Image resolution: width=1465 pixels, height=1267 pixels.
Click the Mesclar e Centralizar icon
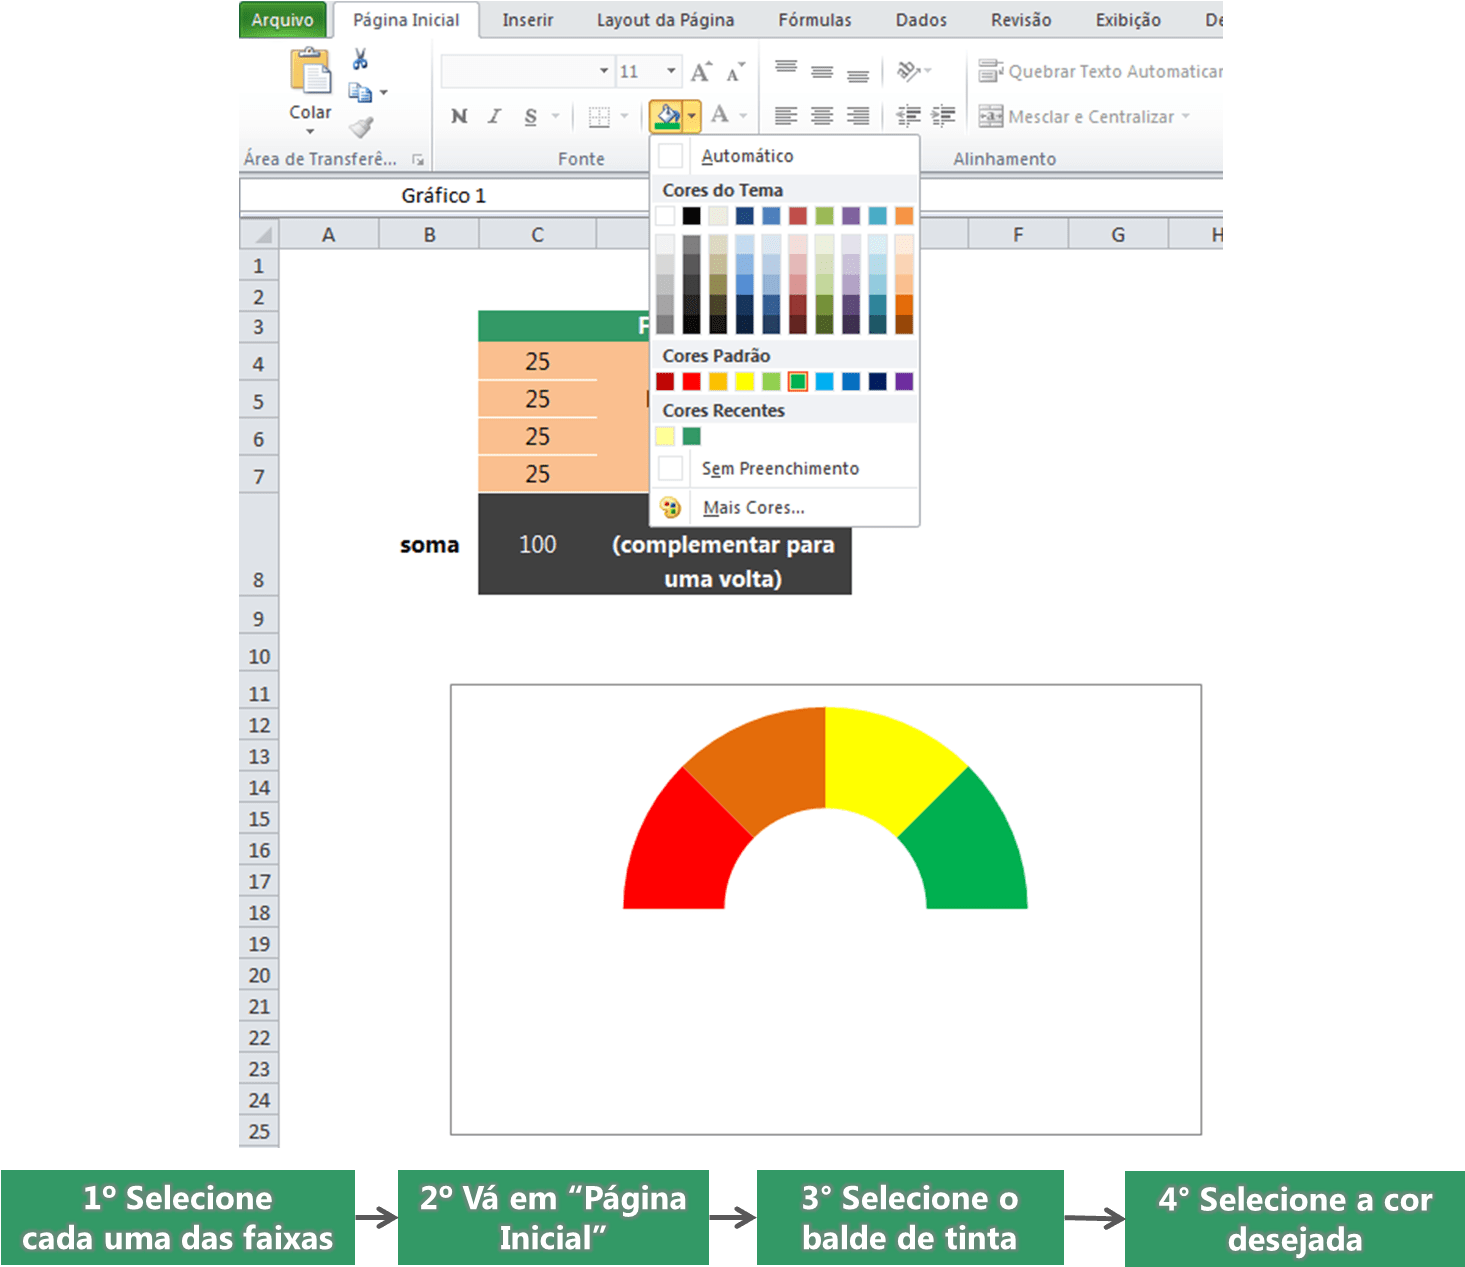coord(990,116)
